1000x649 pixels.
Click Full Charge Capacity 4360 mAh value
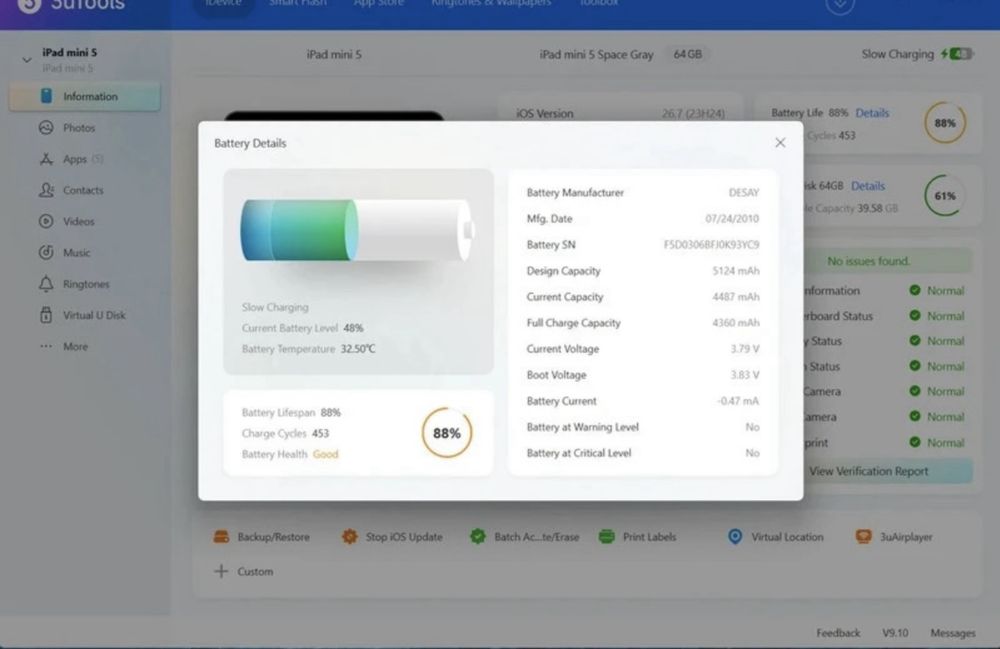(x=735, y=323)
